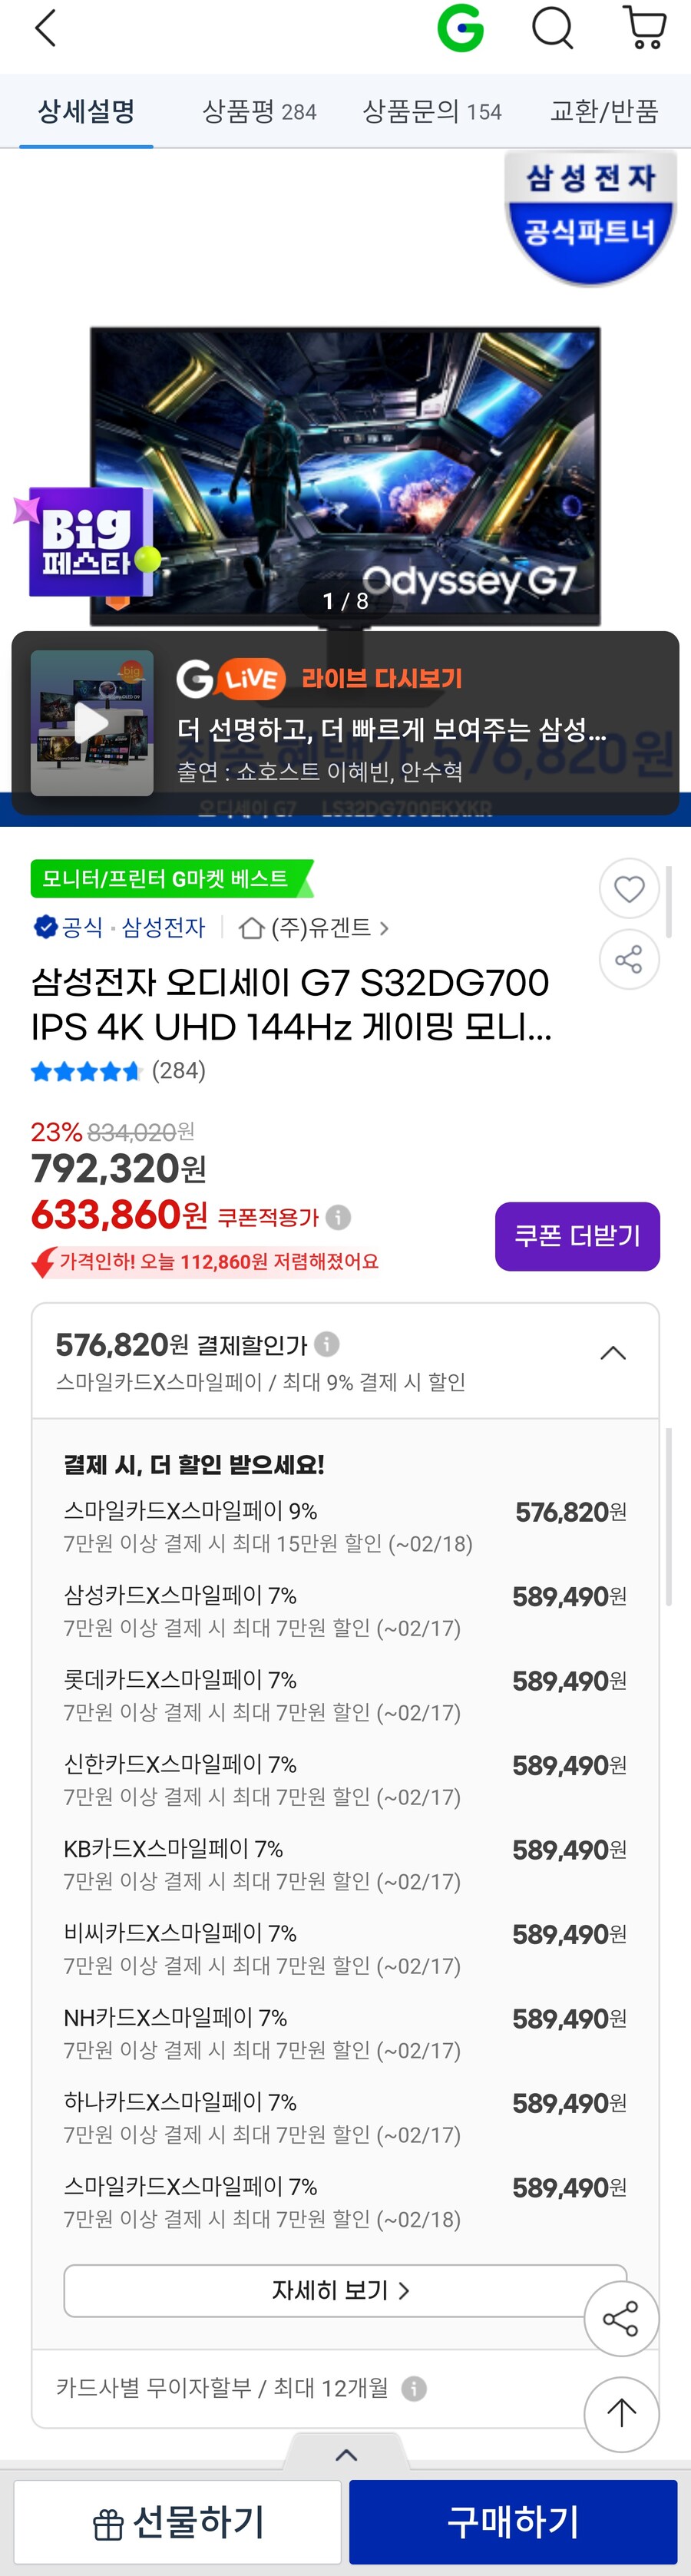Open the 교환/반품 tab
This screenshot has width=691, height=2576.
pos(606,111)
